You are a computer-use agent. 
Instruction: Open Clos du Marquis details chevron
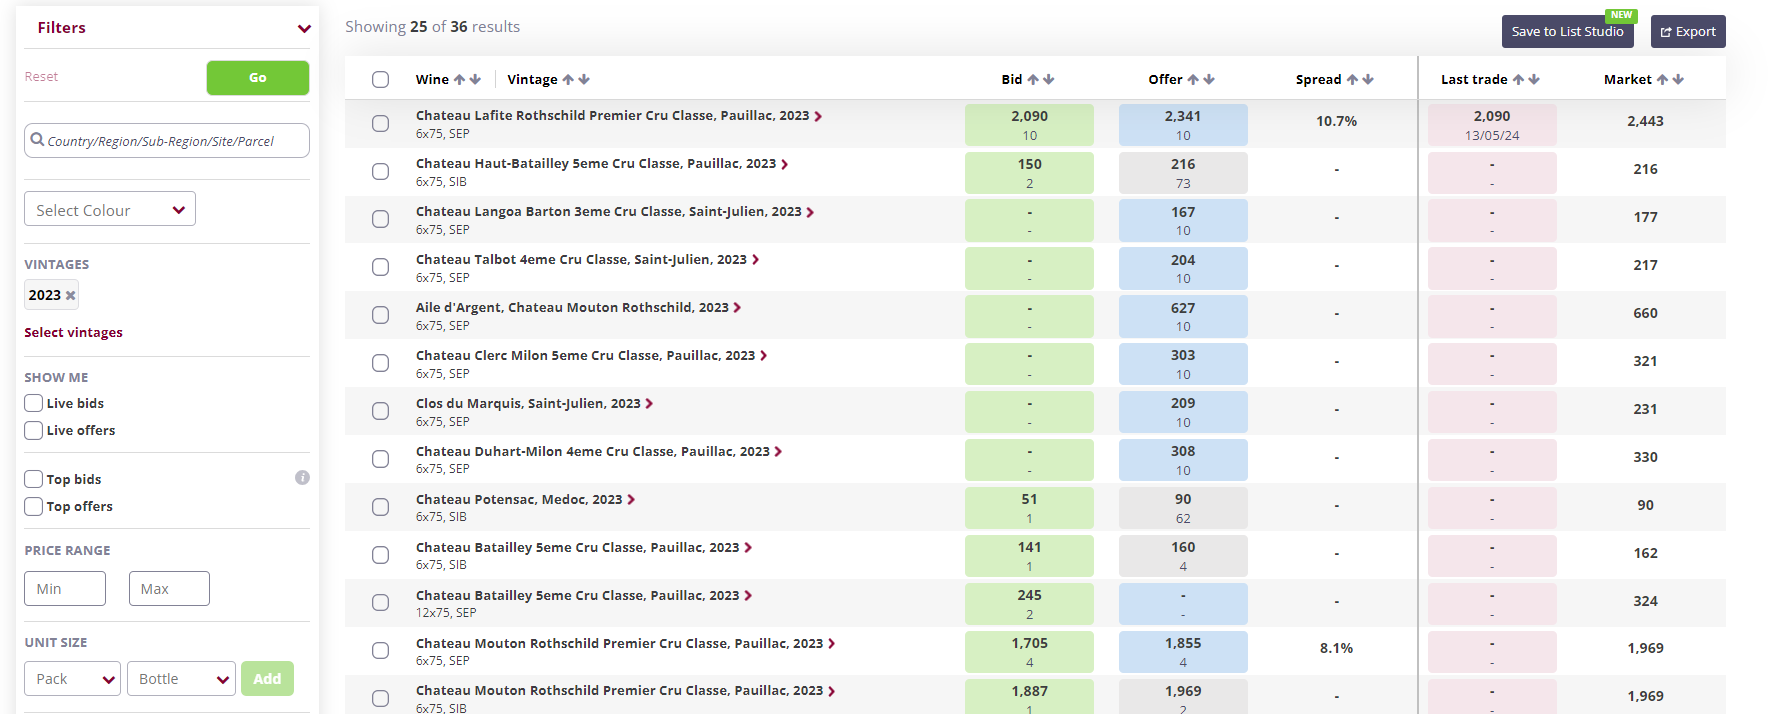649,404
